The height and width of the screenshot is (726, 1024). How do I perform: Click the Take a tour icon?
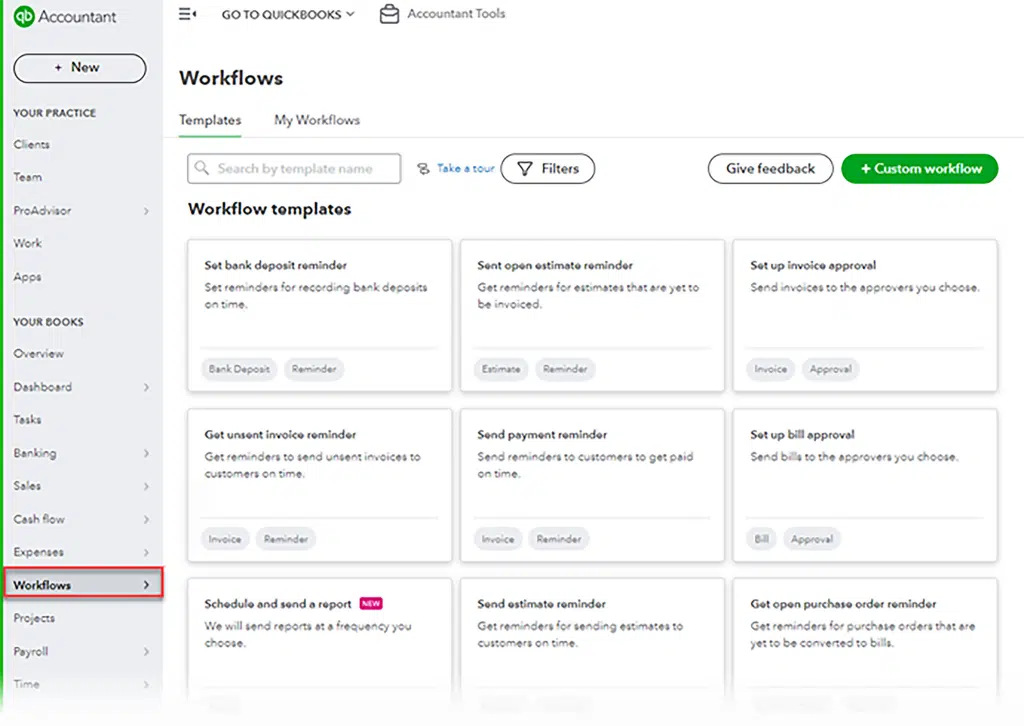[x=423, y=169]
